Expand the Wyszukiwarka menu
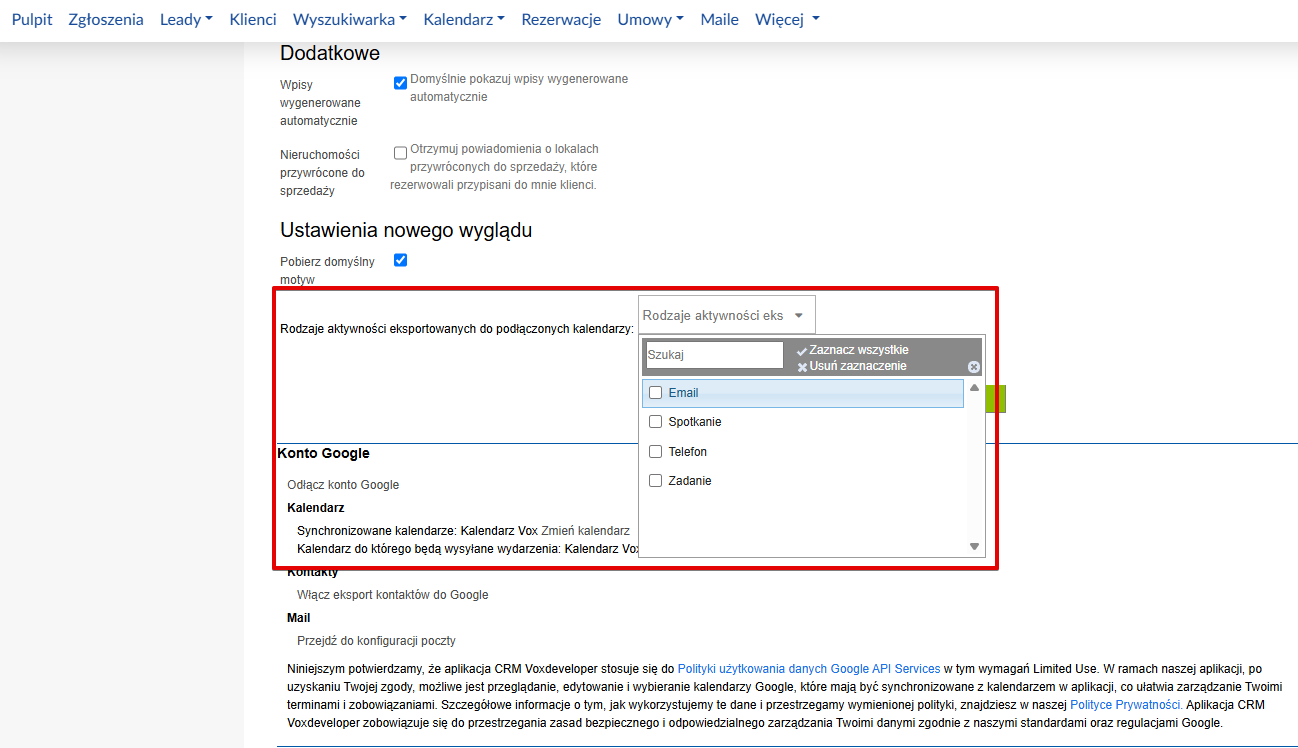The image size is (1298, 748). pyautogui.click(x=350, y=19)
